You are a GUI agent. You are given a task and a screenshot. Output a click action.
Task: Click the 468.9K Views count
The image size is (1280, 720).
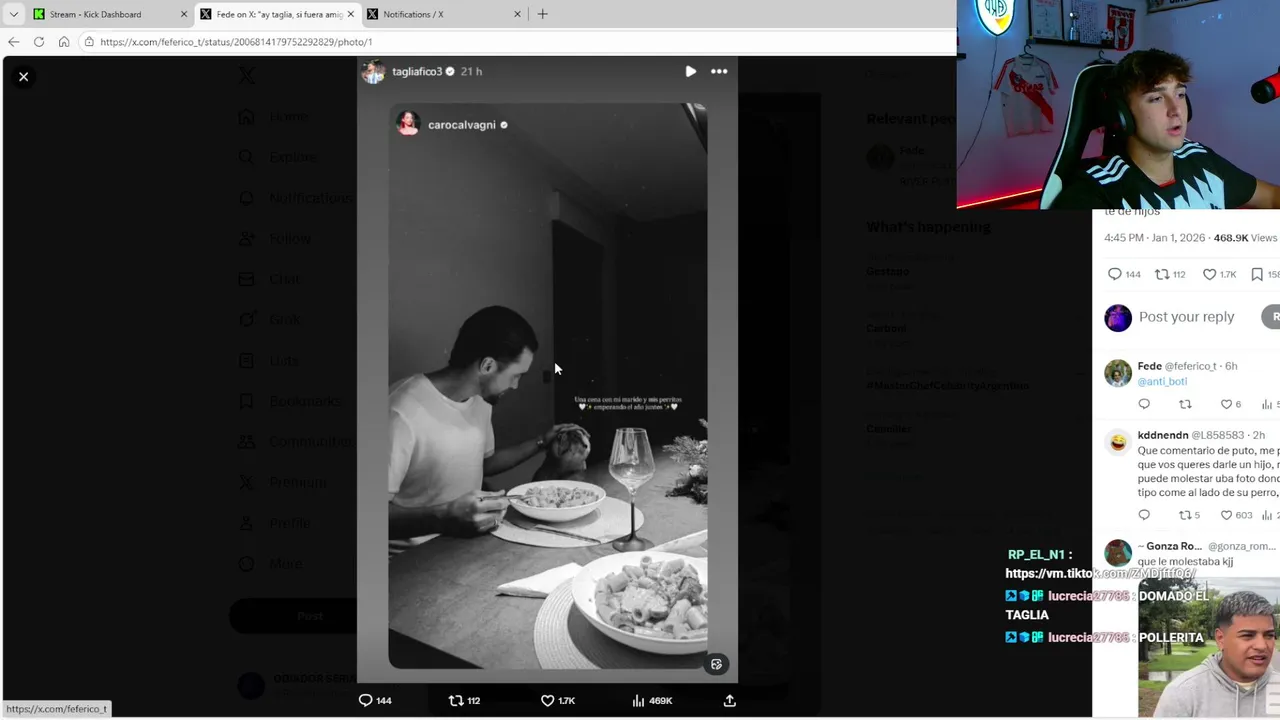[1245, 238]
